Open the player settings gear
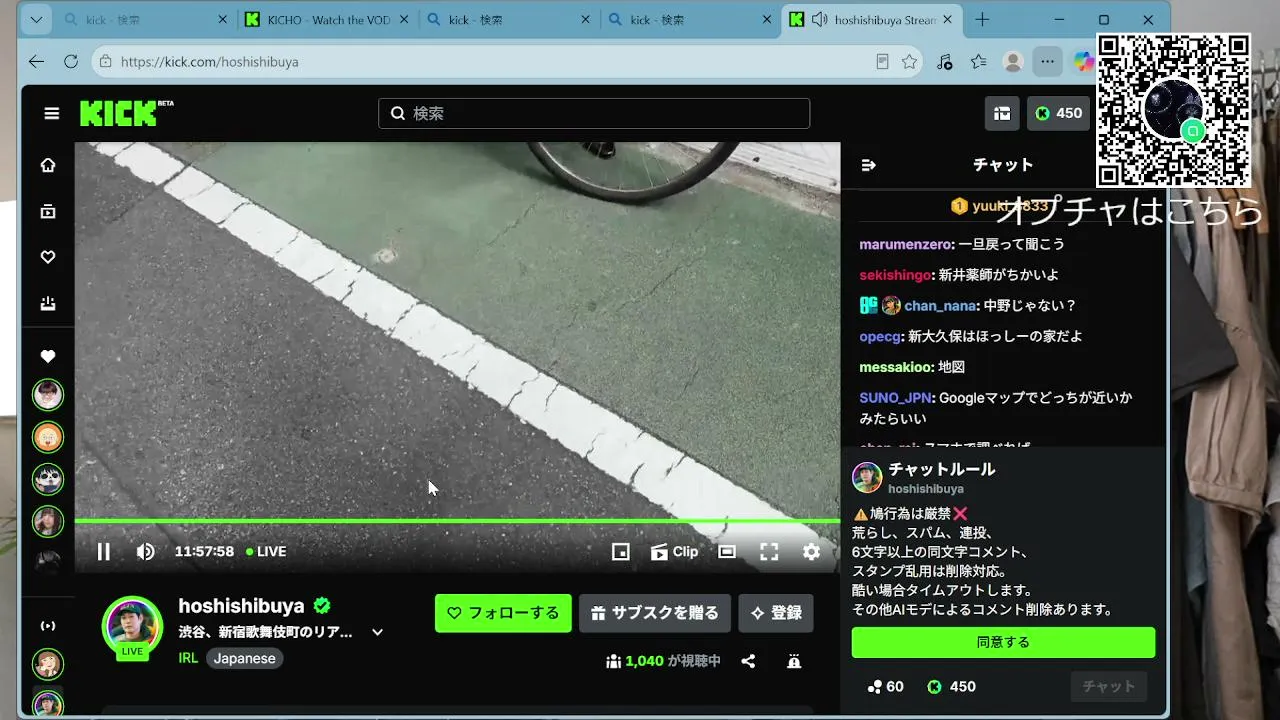This screenshot has width=1280, height=720. (x=811, y=551)
